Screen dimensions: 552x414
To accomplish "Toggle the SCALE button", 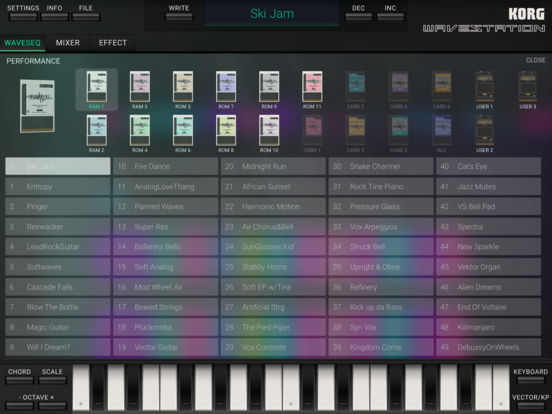I will [52, 380].
